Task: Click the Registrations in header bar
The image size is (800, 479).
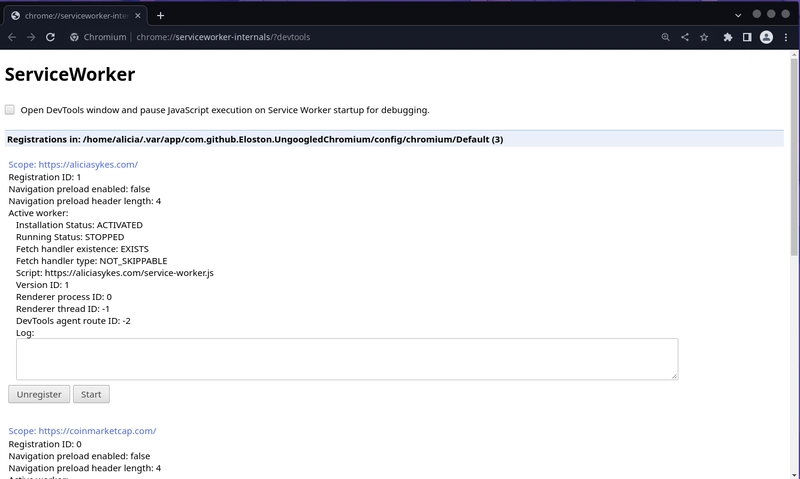Action: tap(394, 139)
